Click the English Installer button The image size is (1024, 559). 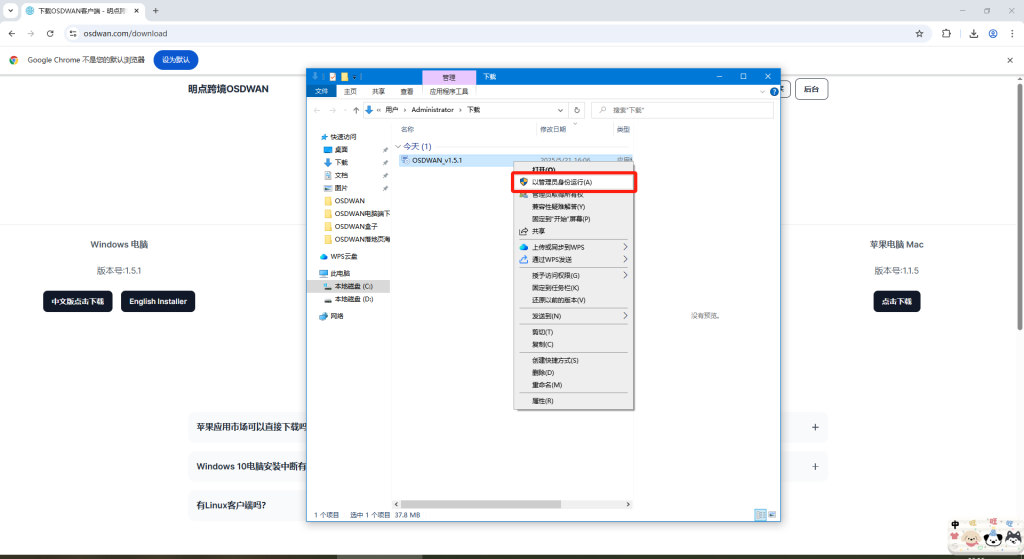tap(158, 301)
